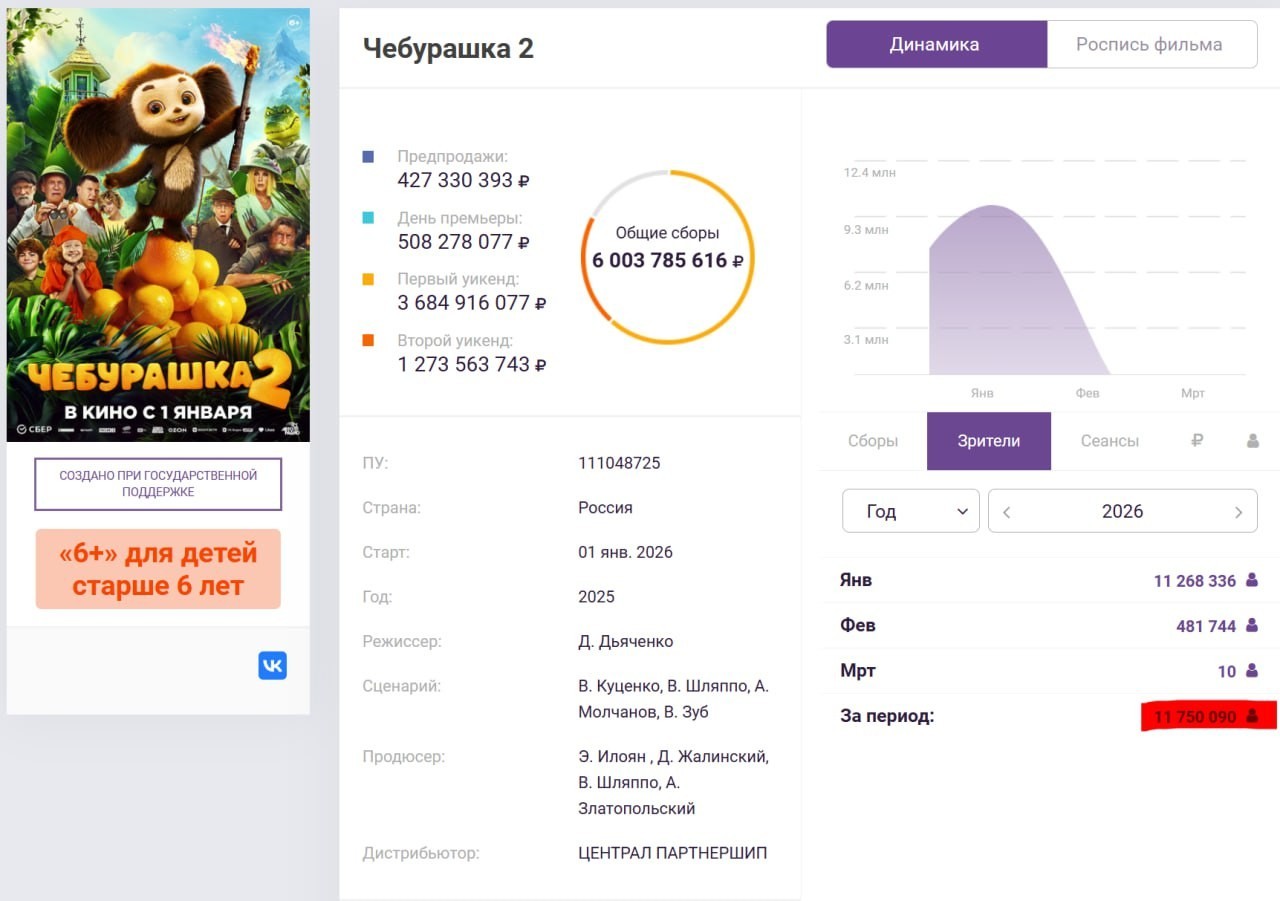This screenshot has height=901, width=1280.
Task: Go to previous year with left chevron
Action: pos(1007,512)
